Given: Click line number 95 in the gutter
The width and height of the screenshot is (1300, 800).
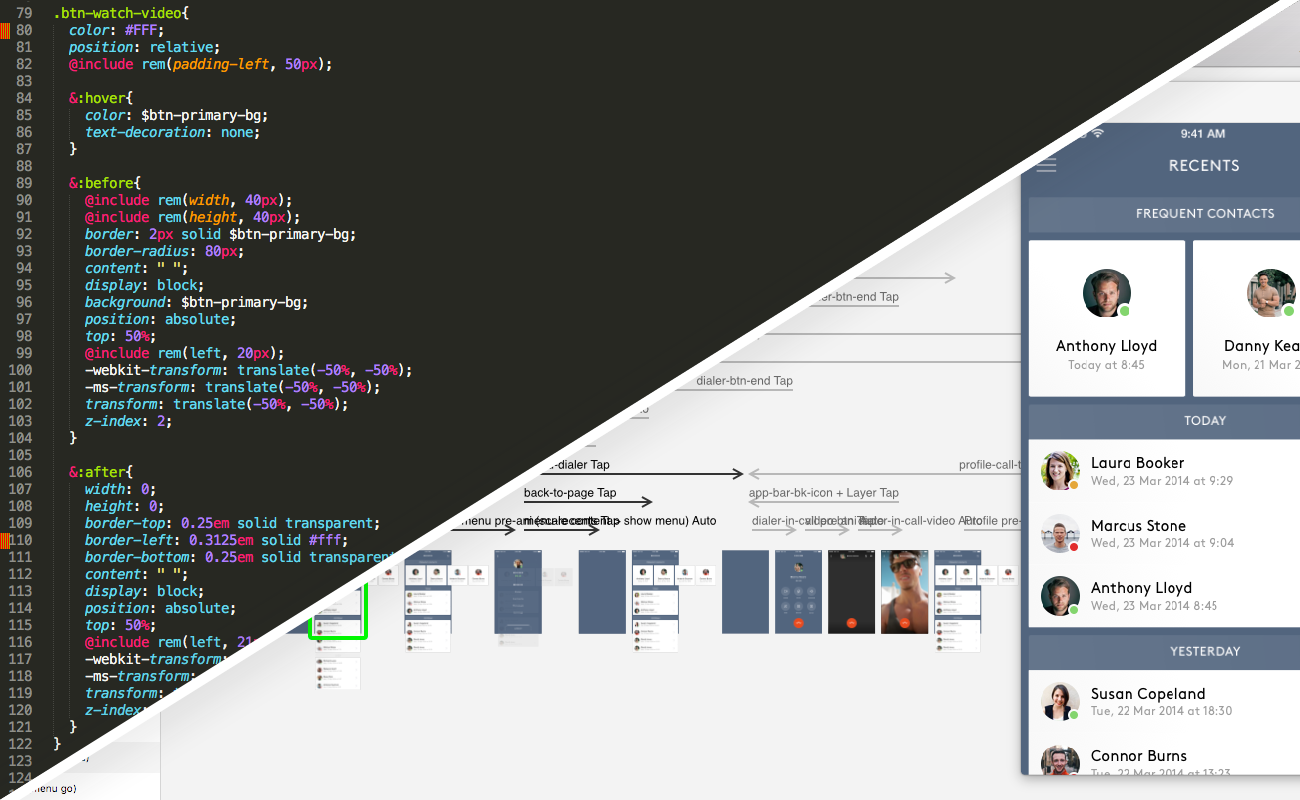Looking at the screenshot, I should [24, 285].
